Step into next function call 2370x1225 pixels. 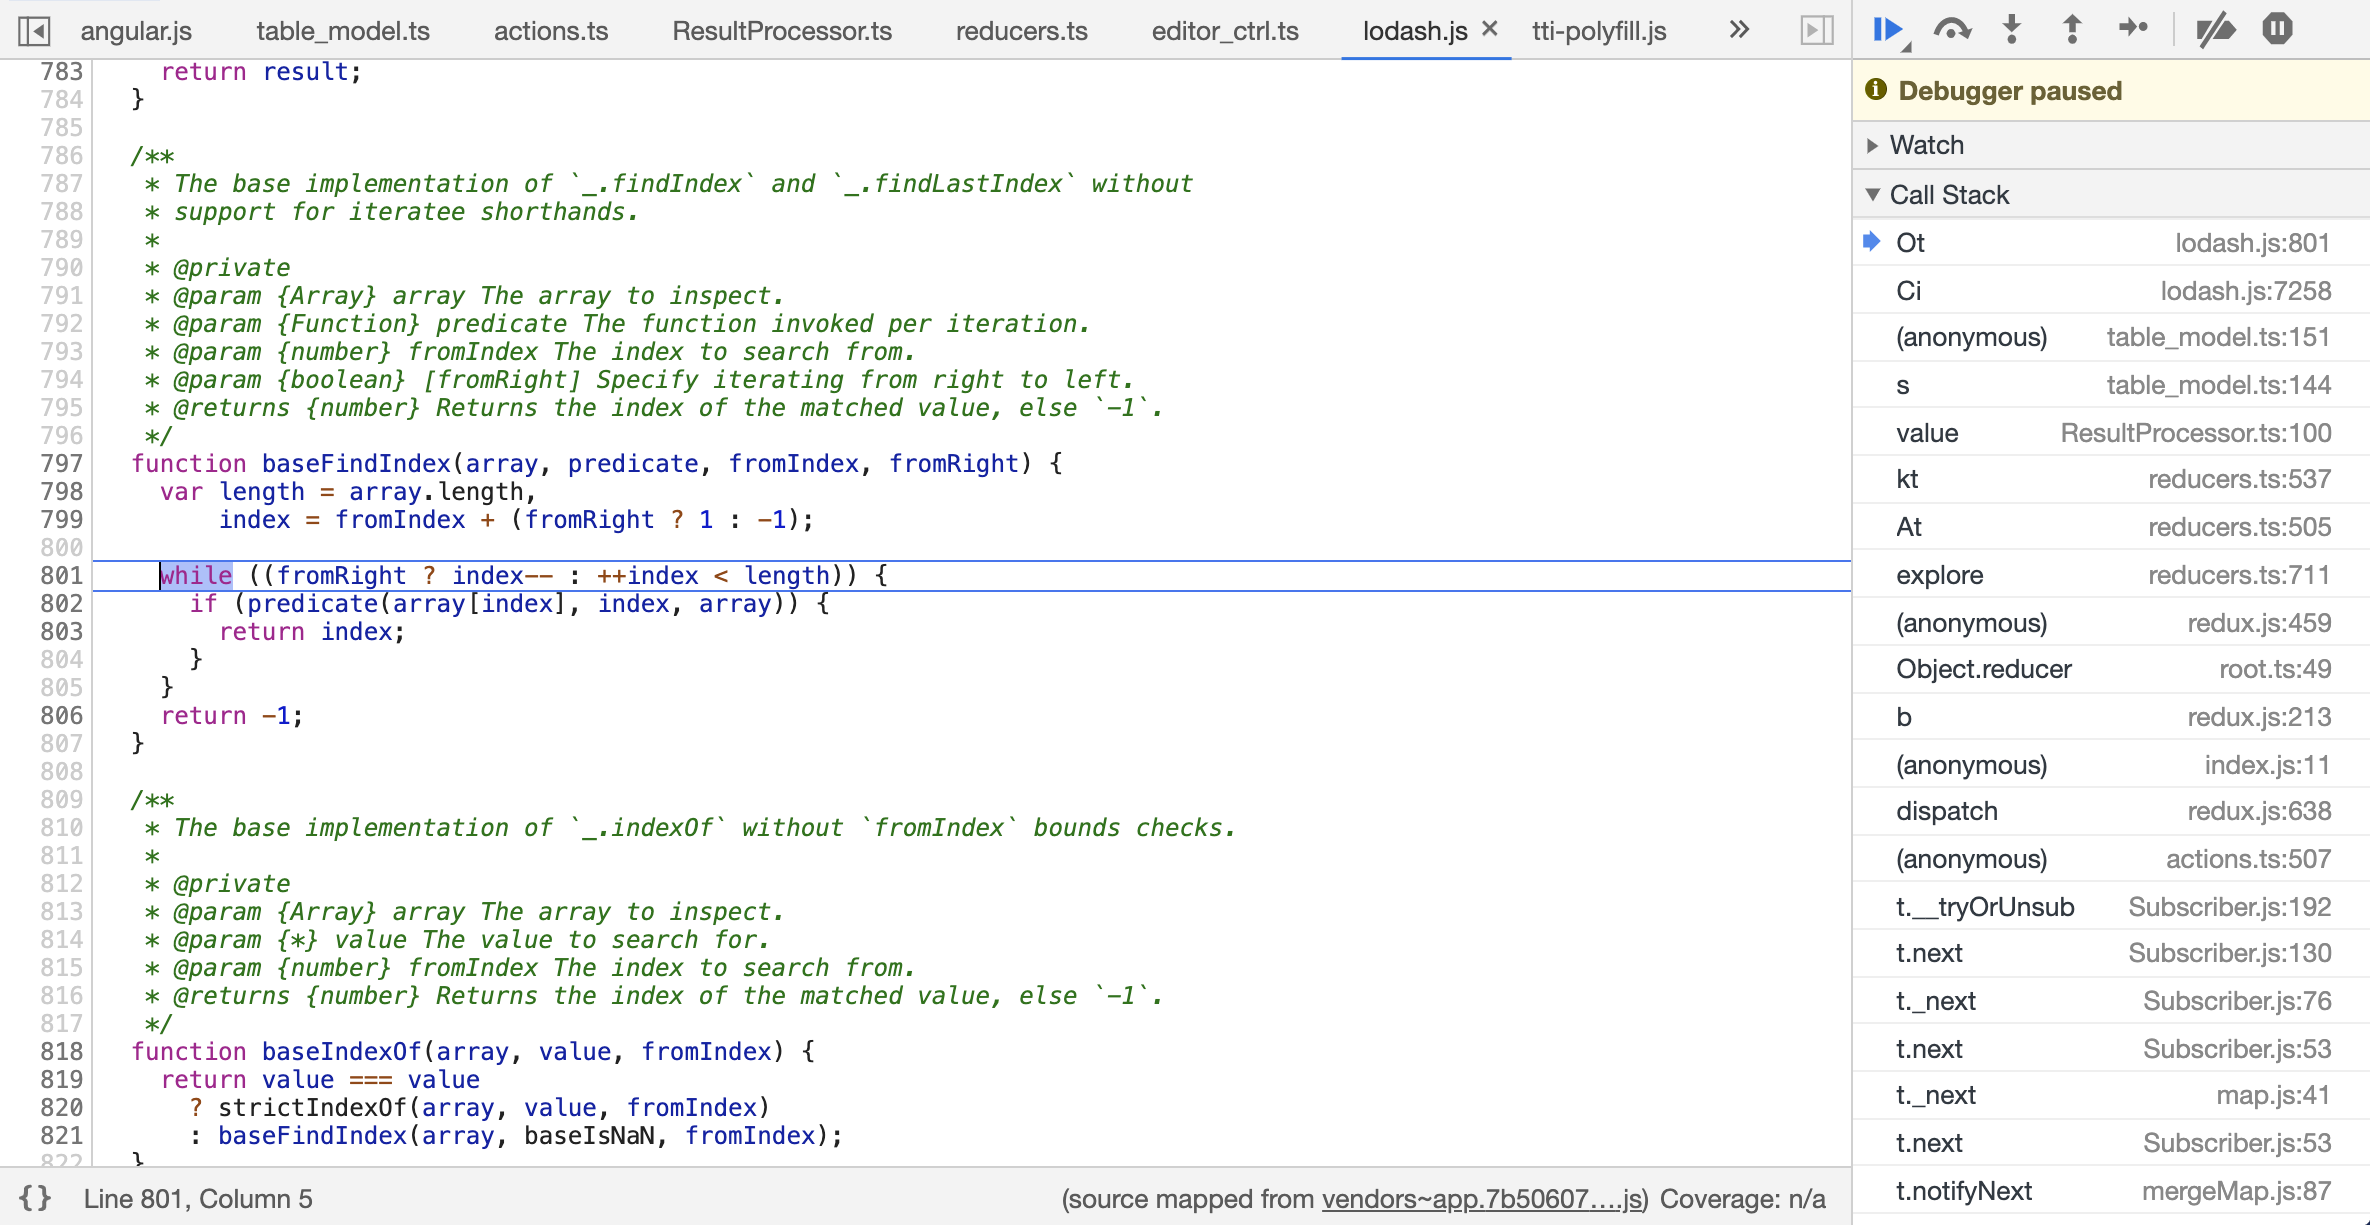coord(2011,30)
